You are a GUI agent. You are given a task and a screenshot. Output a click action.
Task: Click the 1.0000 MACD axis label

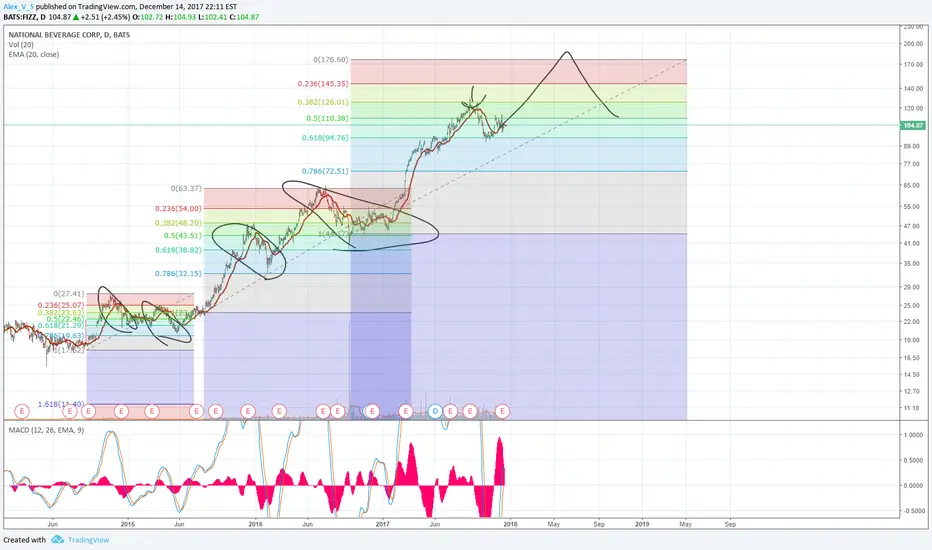pyautogui.click(x=913, y=435)
